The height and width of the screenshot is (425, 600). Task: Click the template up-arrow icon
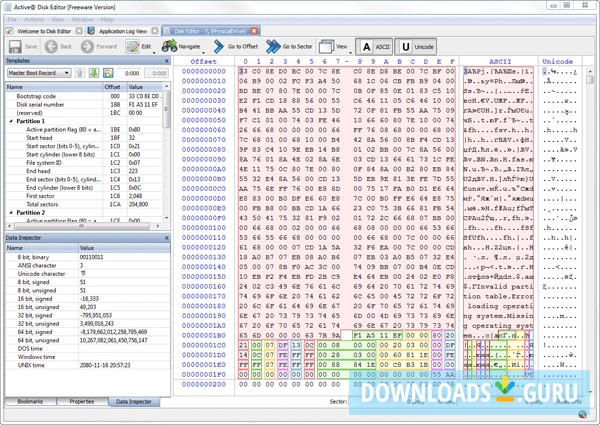(x=80, y=73)
